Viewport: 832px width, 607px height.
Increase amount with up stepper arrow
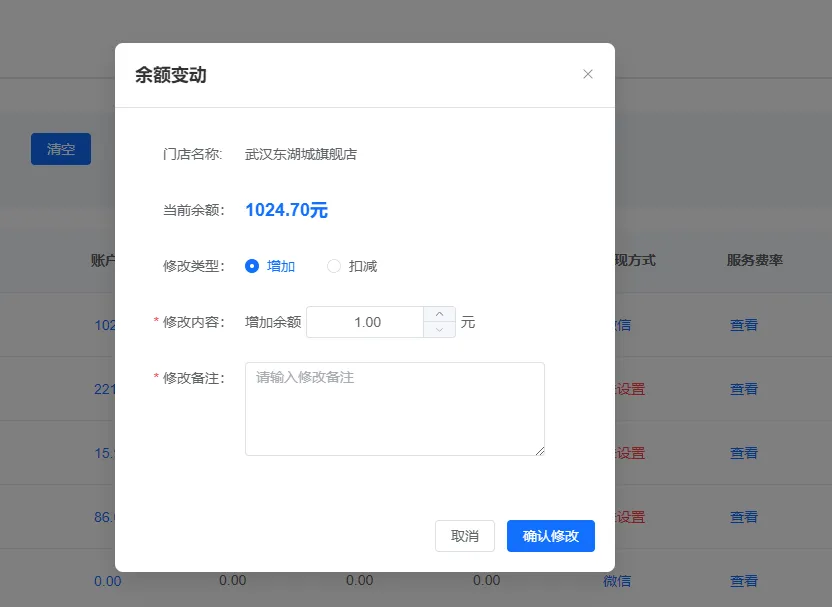click(x=439, y=314)
